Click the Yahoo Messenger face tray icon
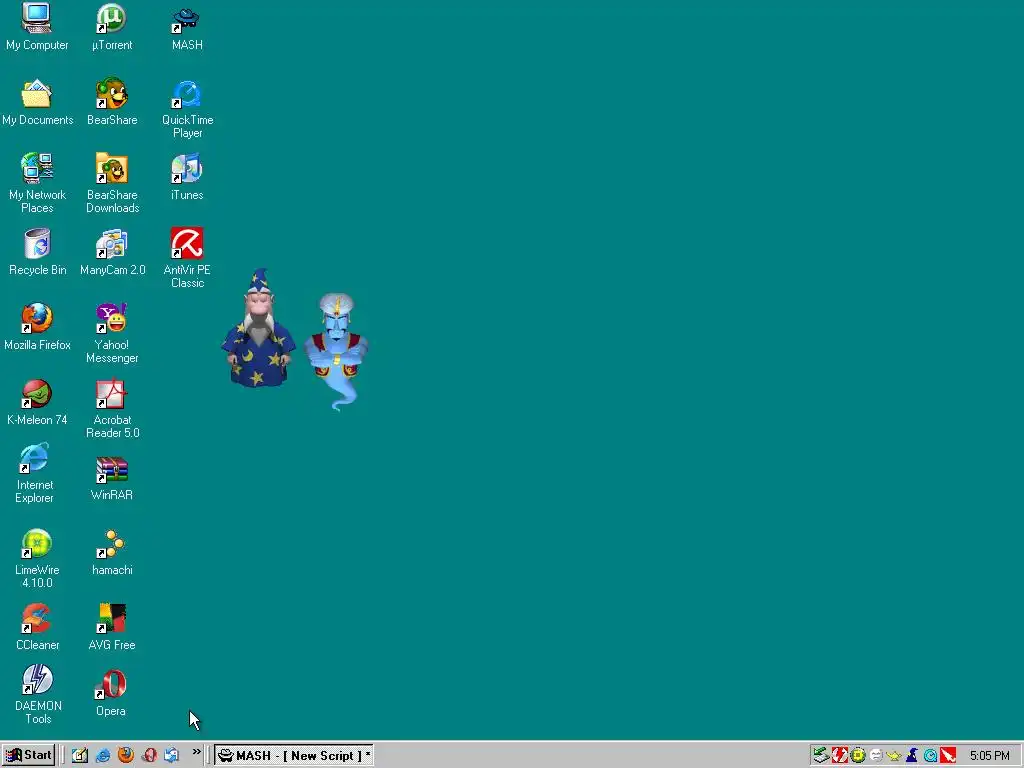 [x=876, y=756]
